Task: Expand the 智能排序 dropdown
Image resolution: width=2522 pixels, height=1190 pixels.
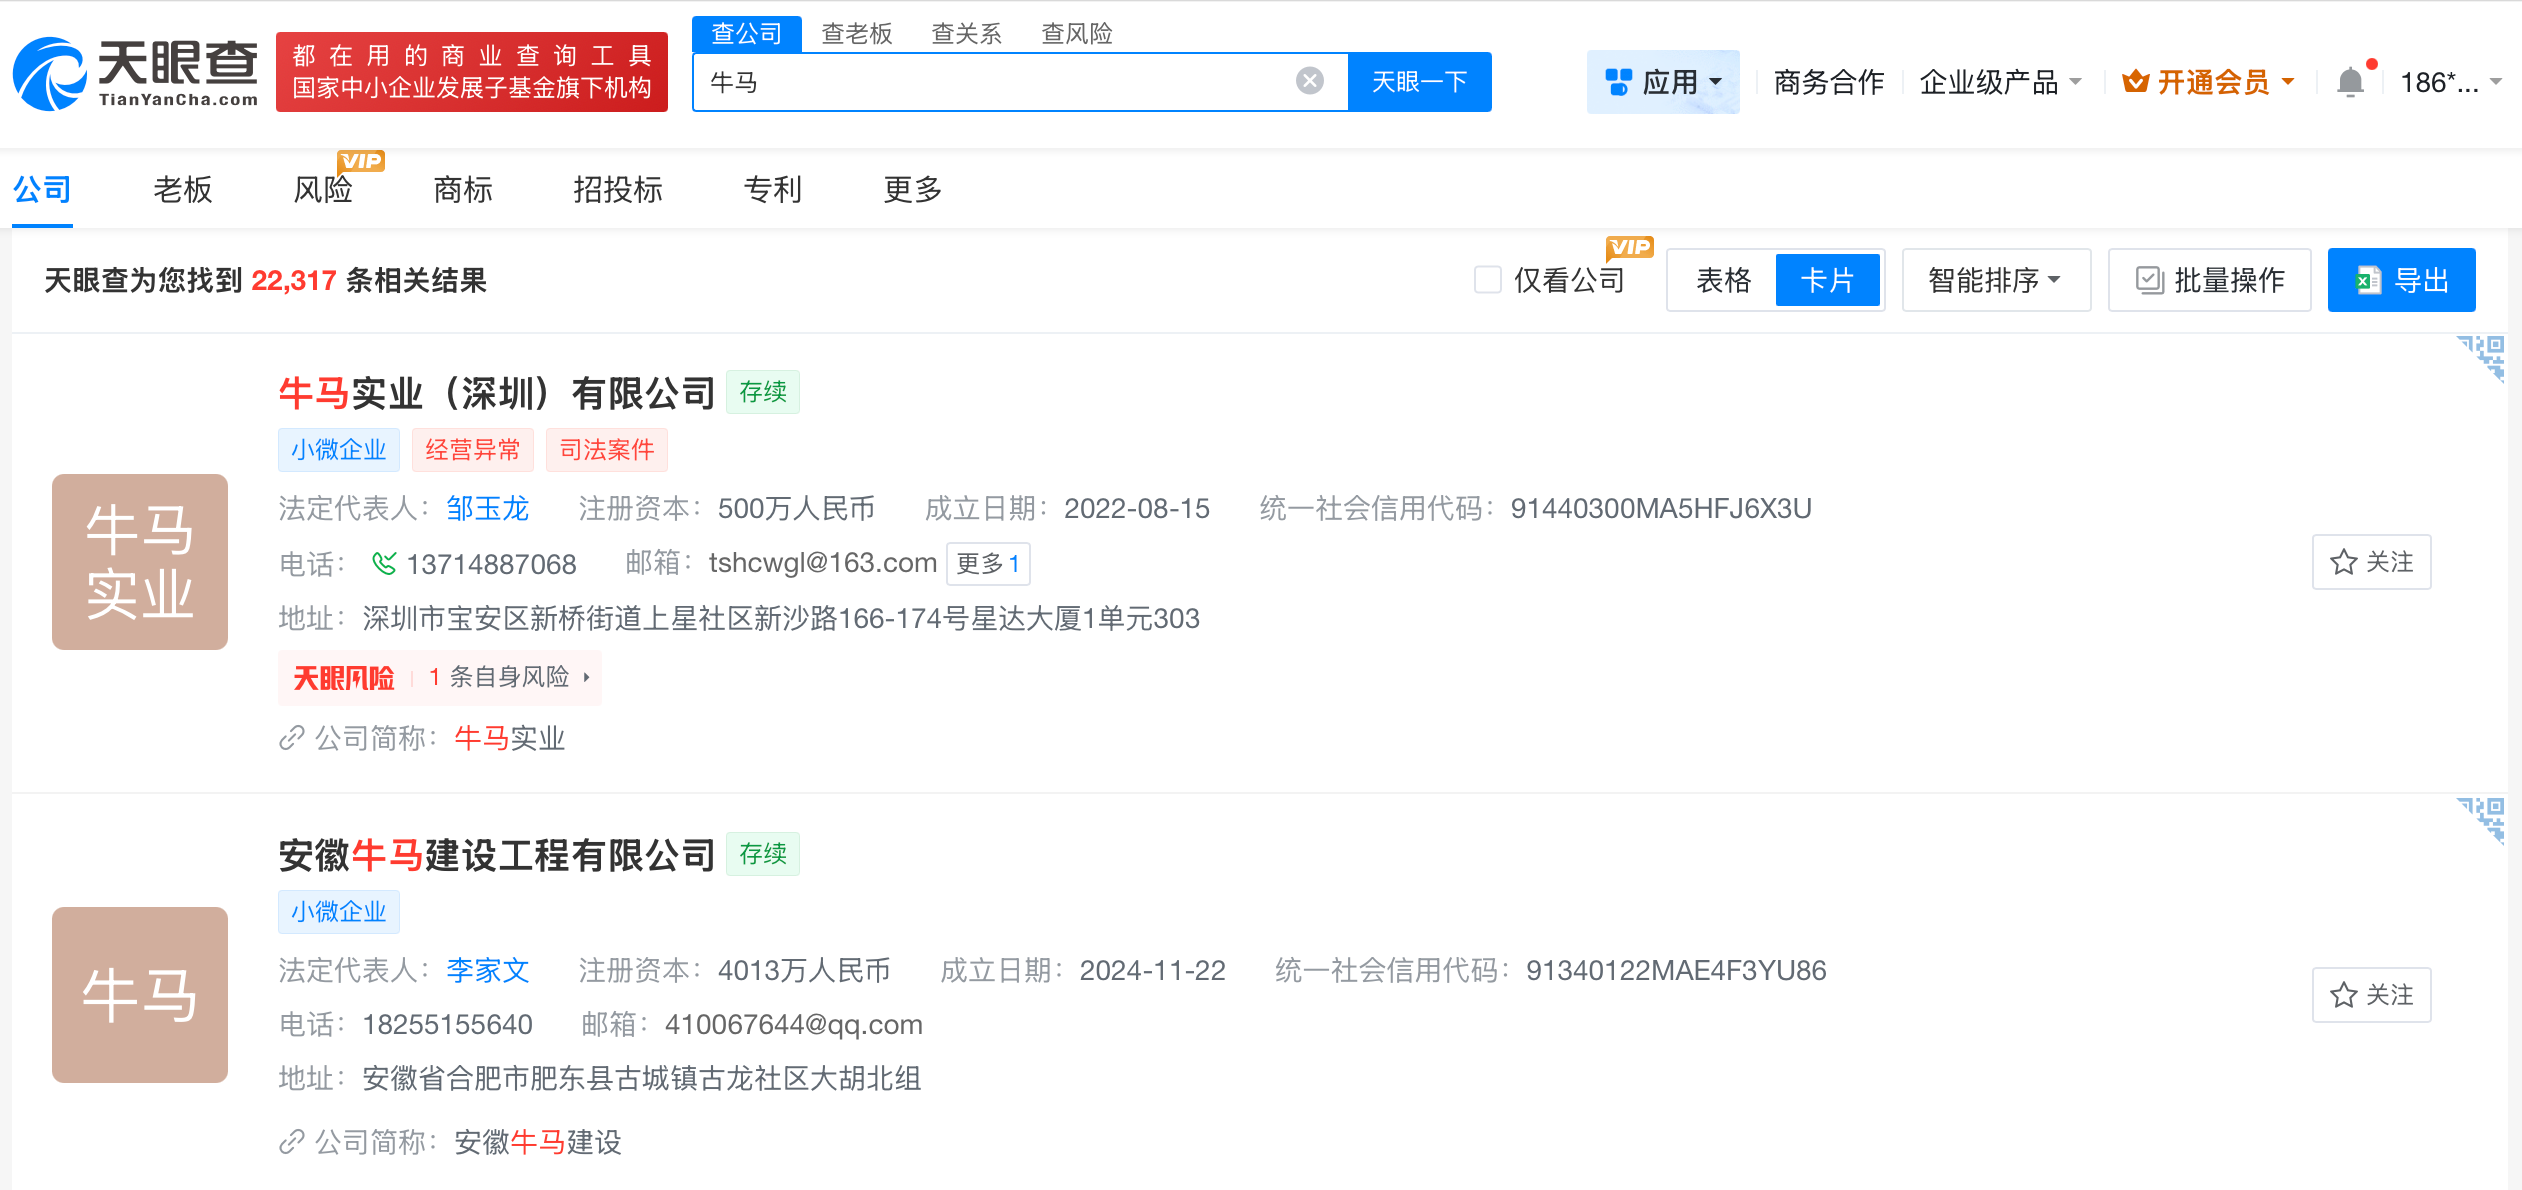Action: tap(1995, 280)
